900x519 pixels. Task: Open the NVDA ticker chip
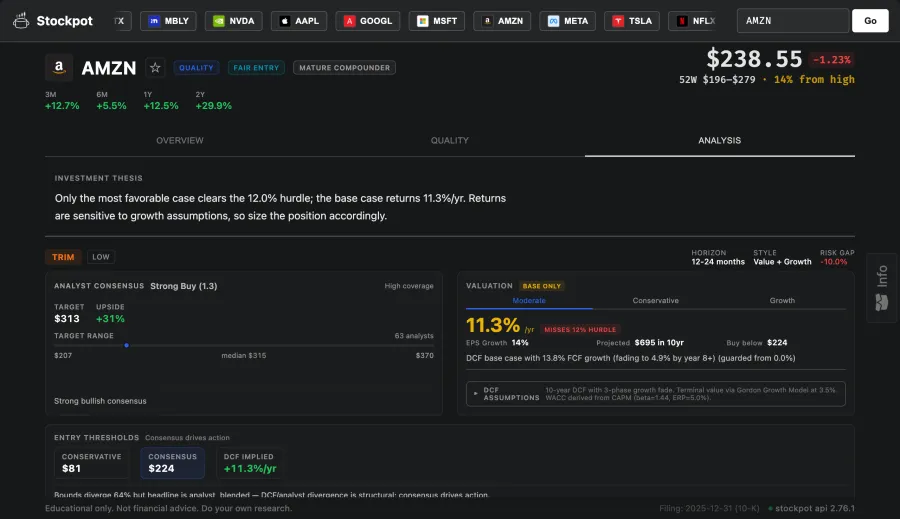click(234, 21)
